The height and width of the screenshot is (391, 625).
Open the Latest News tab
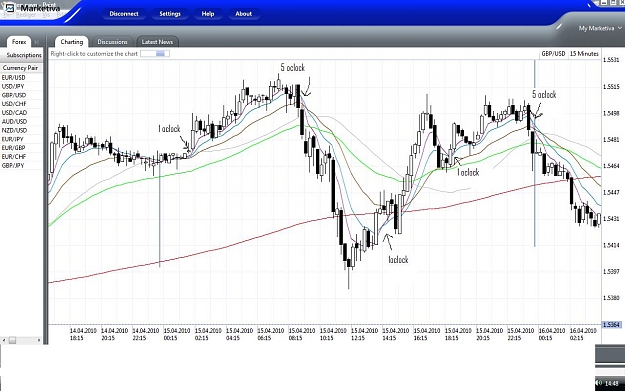point(157,42)
